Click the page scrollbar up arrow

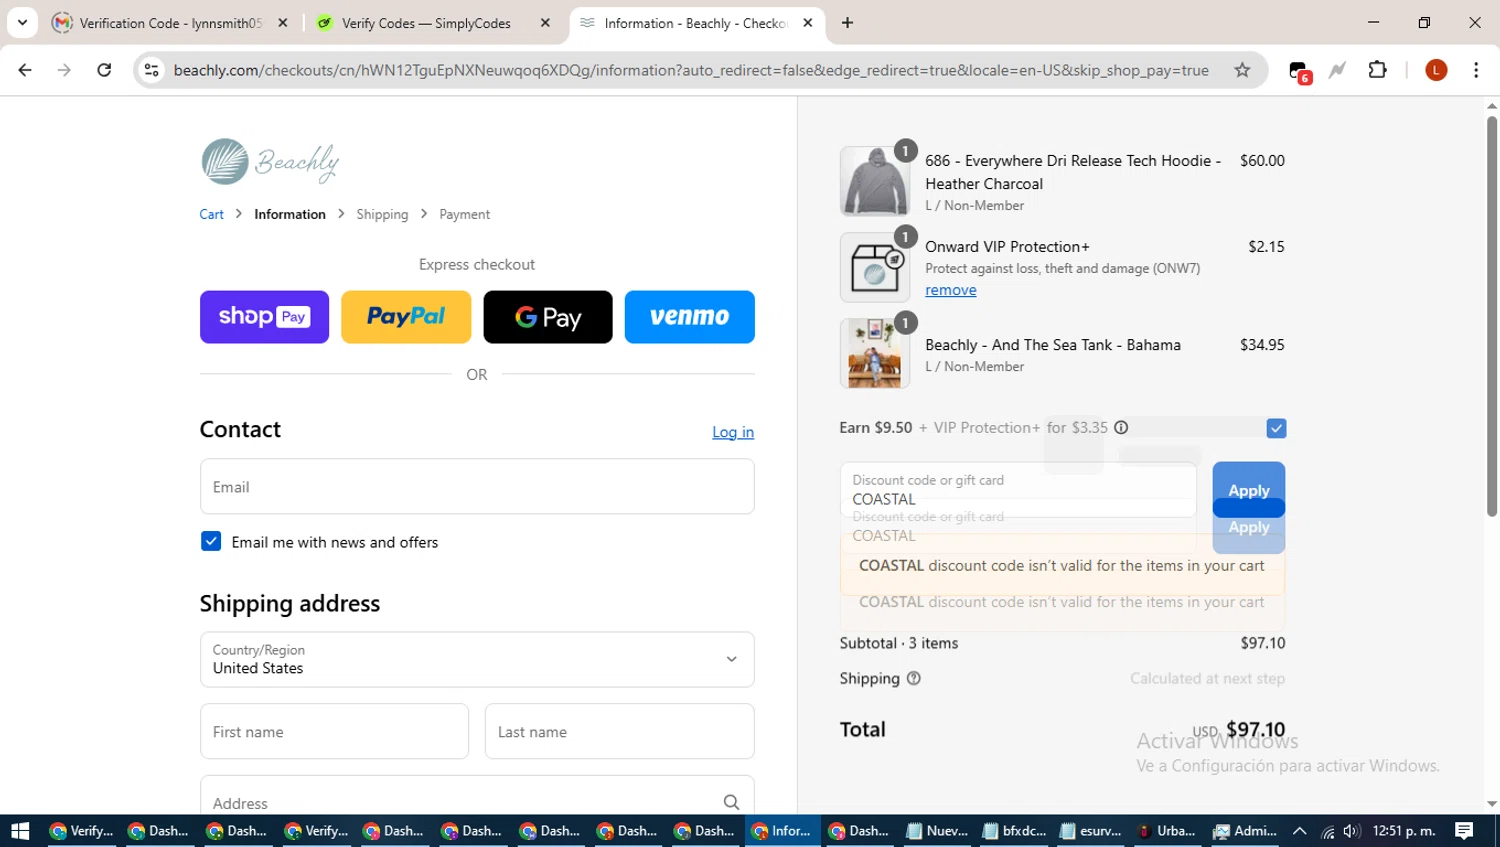pos(1492,105)
